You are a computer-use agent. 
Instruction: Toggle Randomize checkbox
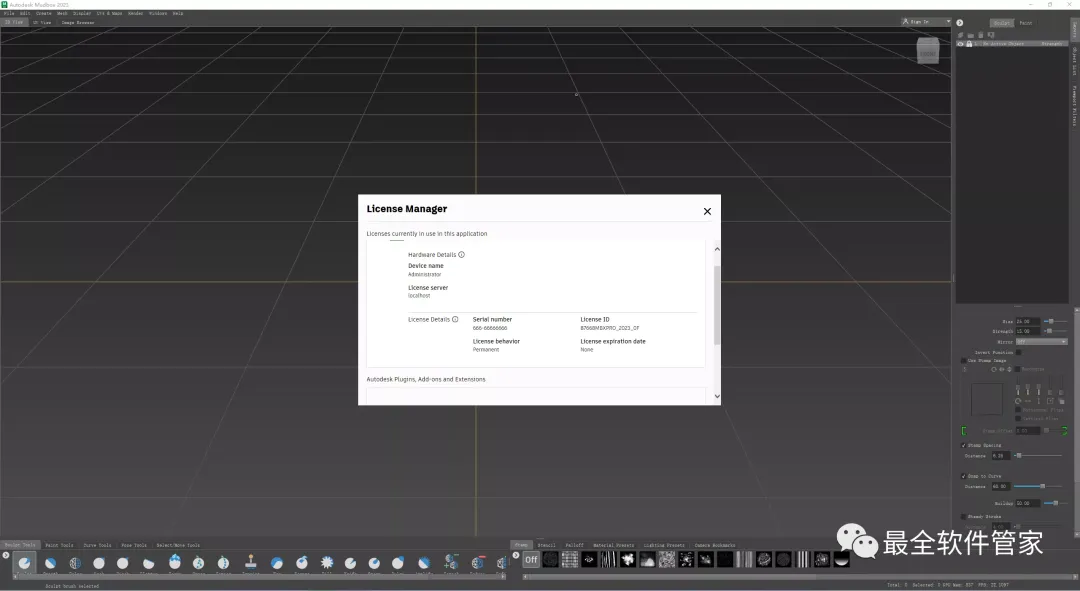pyautogui.click(x=1017, y=369)
